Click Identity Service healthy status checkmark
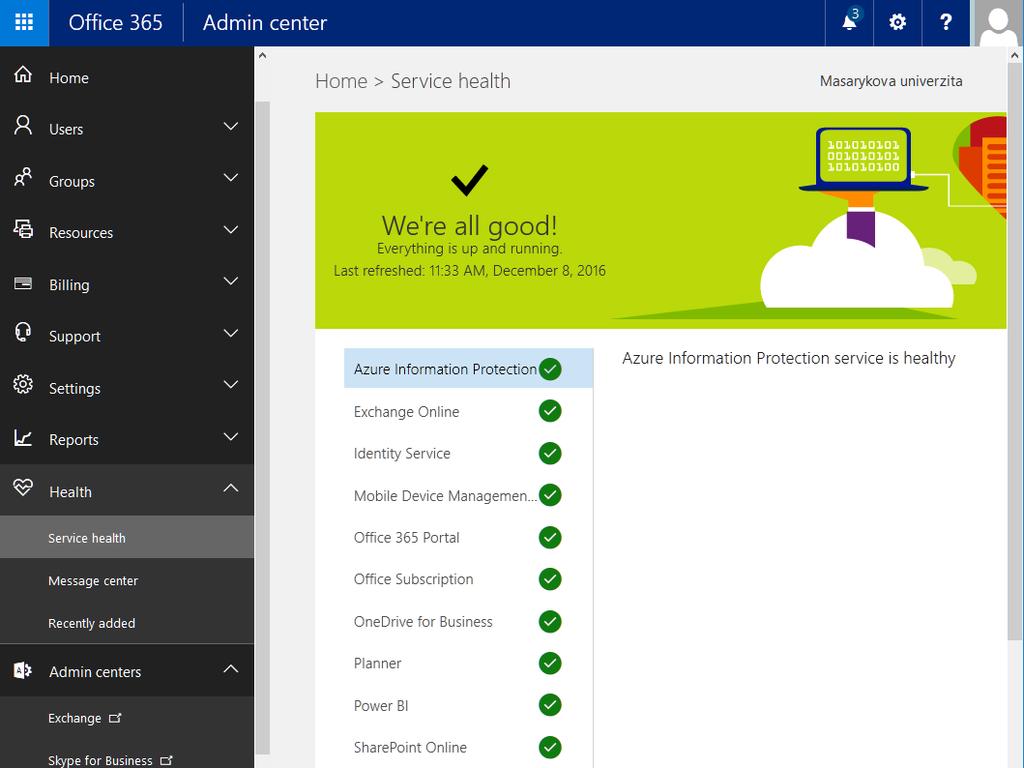 (x=550, y=453)
